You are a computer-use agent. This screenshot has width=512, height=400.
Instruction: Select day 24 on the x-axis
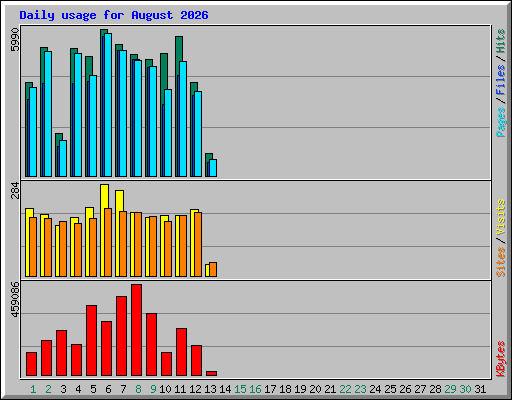pos(375,389)
